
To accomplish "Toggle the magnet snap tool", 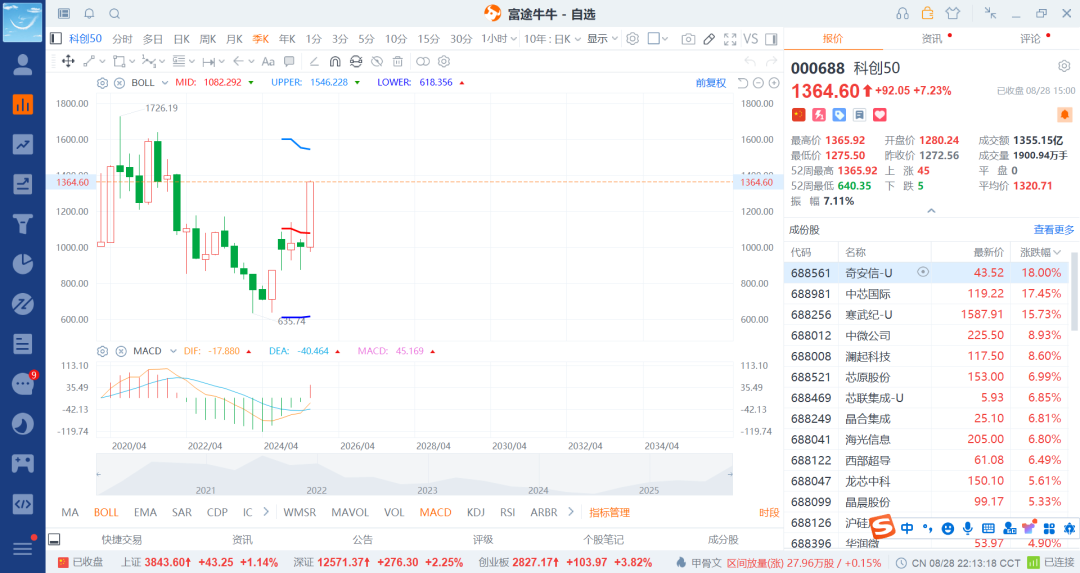I will [x=335, y=61].
